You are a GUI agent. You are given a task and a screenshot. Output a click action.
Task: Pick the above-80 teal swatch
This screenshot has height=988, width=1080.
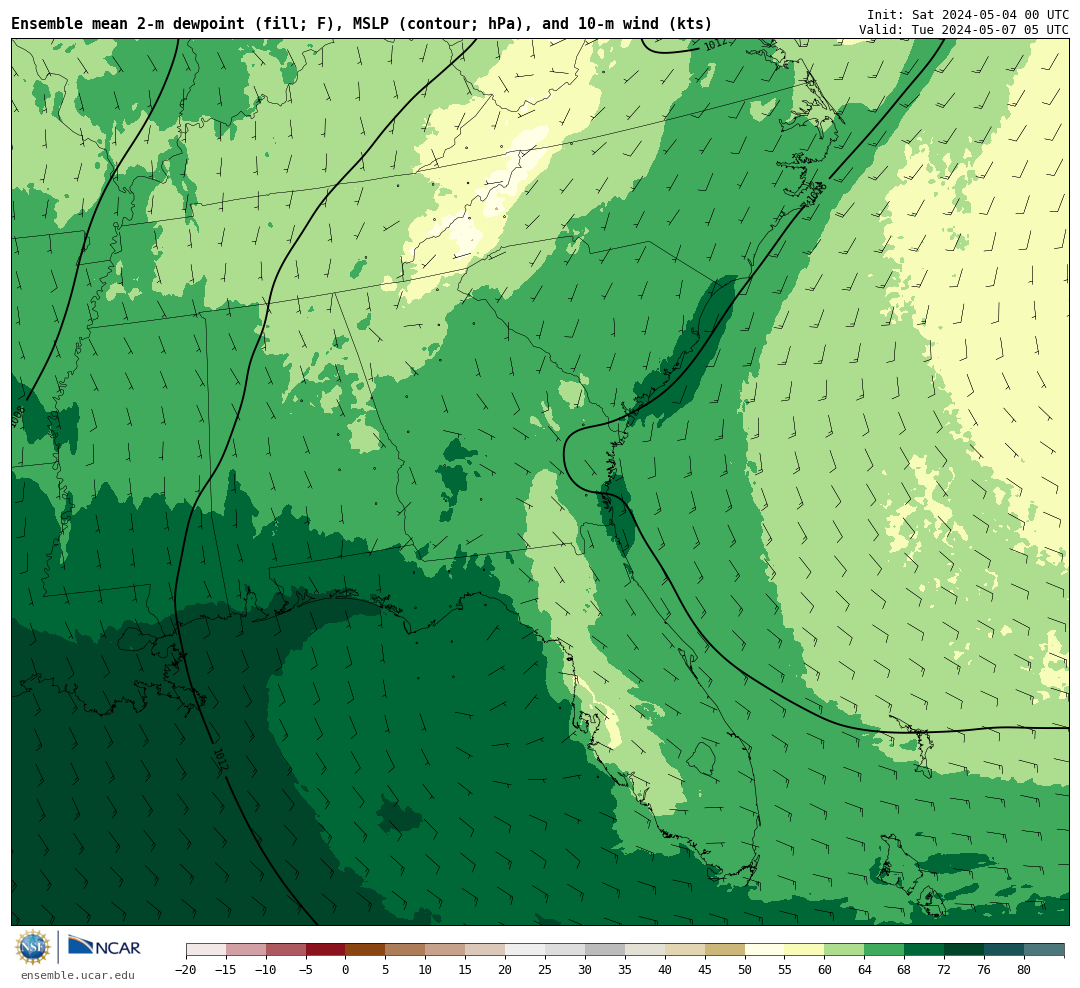pos(1045,950)
